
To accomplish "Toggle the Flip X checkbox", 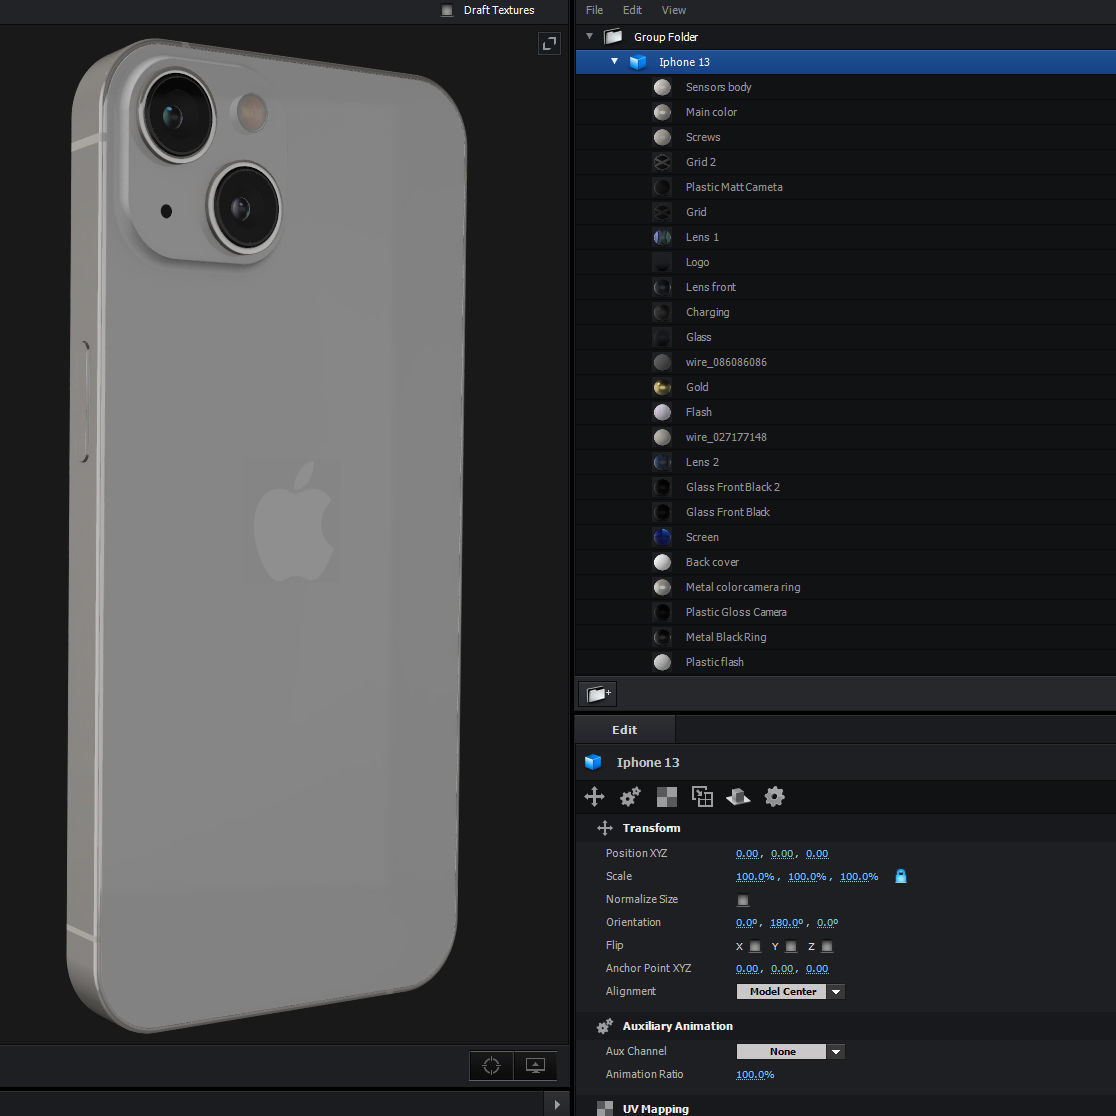I will click(x=755, y=947).
